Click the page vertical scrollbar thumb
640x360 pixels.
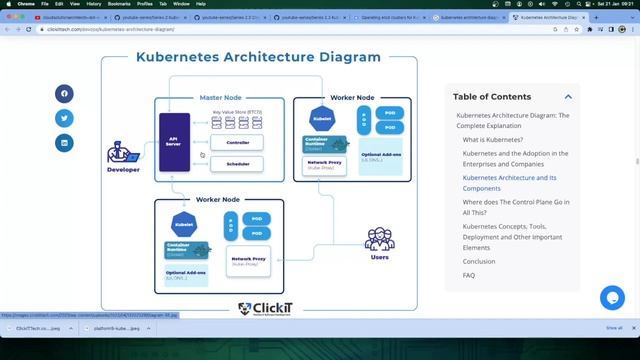click(x=638, y=161)
